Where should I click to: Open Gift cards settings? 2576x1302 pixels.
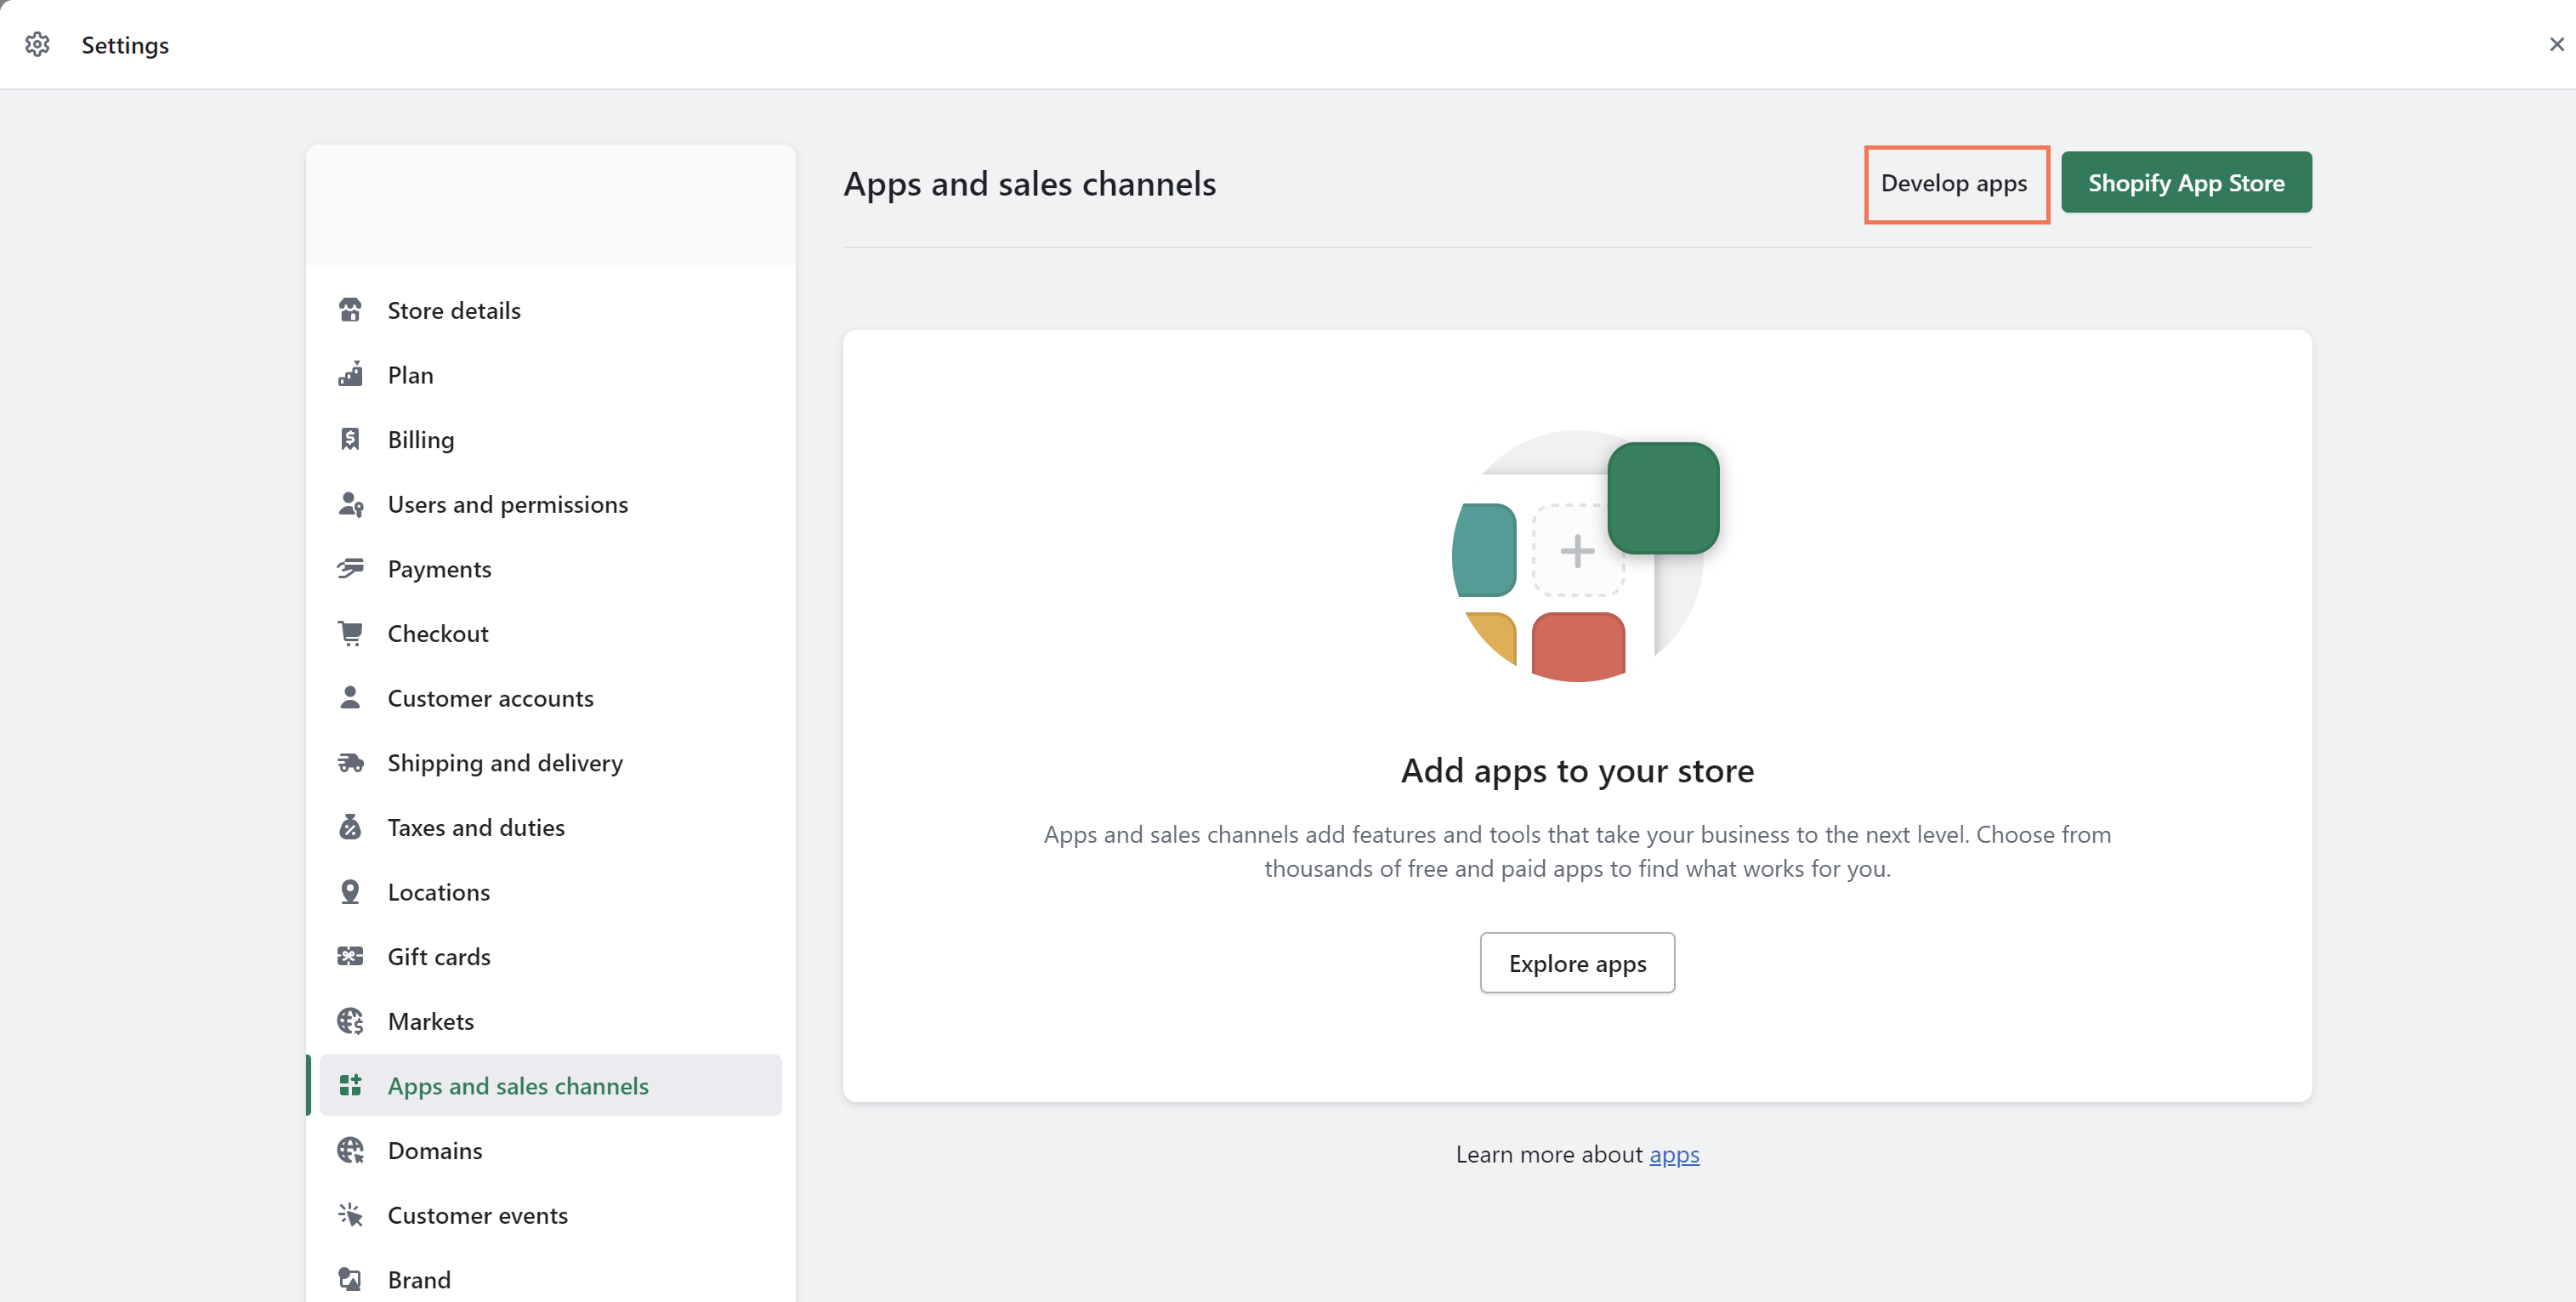tap(551, 957)
